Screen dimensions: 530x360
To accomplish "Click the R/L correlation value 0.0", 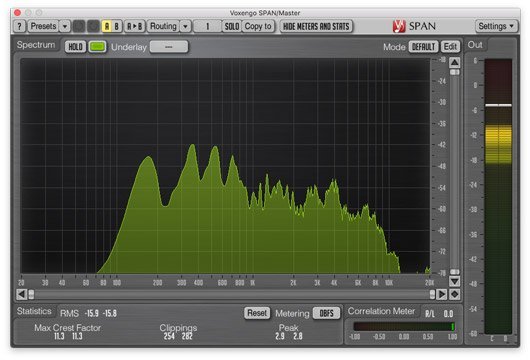I will click(448, 314).
